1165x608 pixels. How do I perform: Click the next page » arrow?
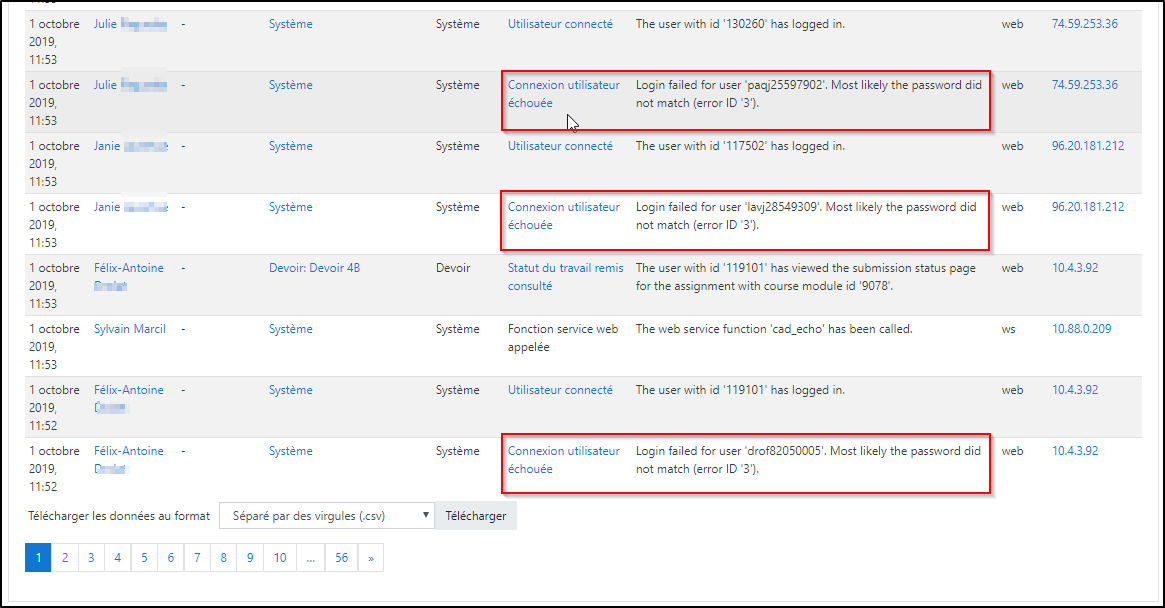tap(370, 558)
